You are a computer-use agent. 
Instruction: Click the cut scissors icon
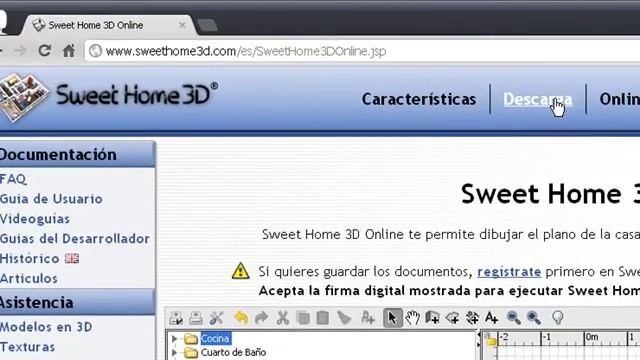tap(282, 318)
